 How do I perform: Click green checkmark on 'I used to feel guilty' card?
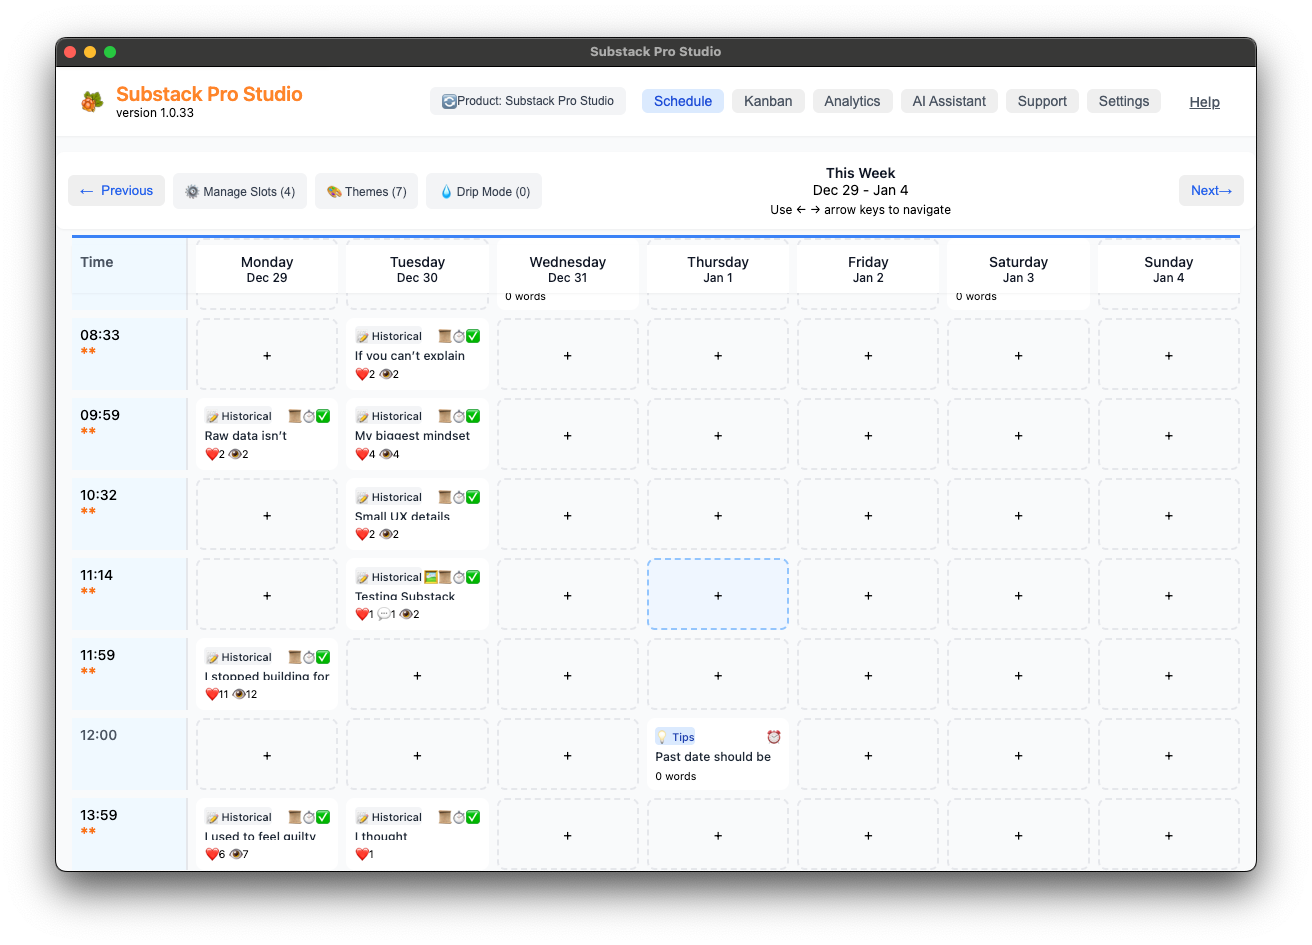tap(323, 817)
